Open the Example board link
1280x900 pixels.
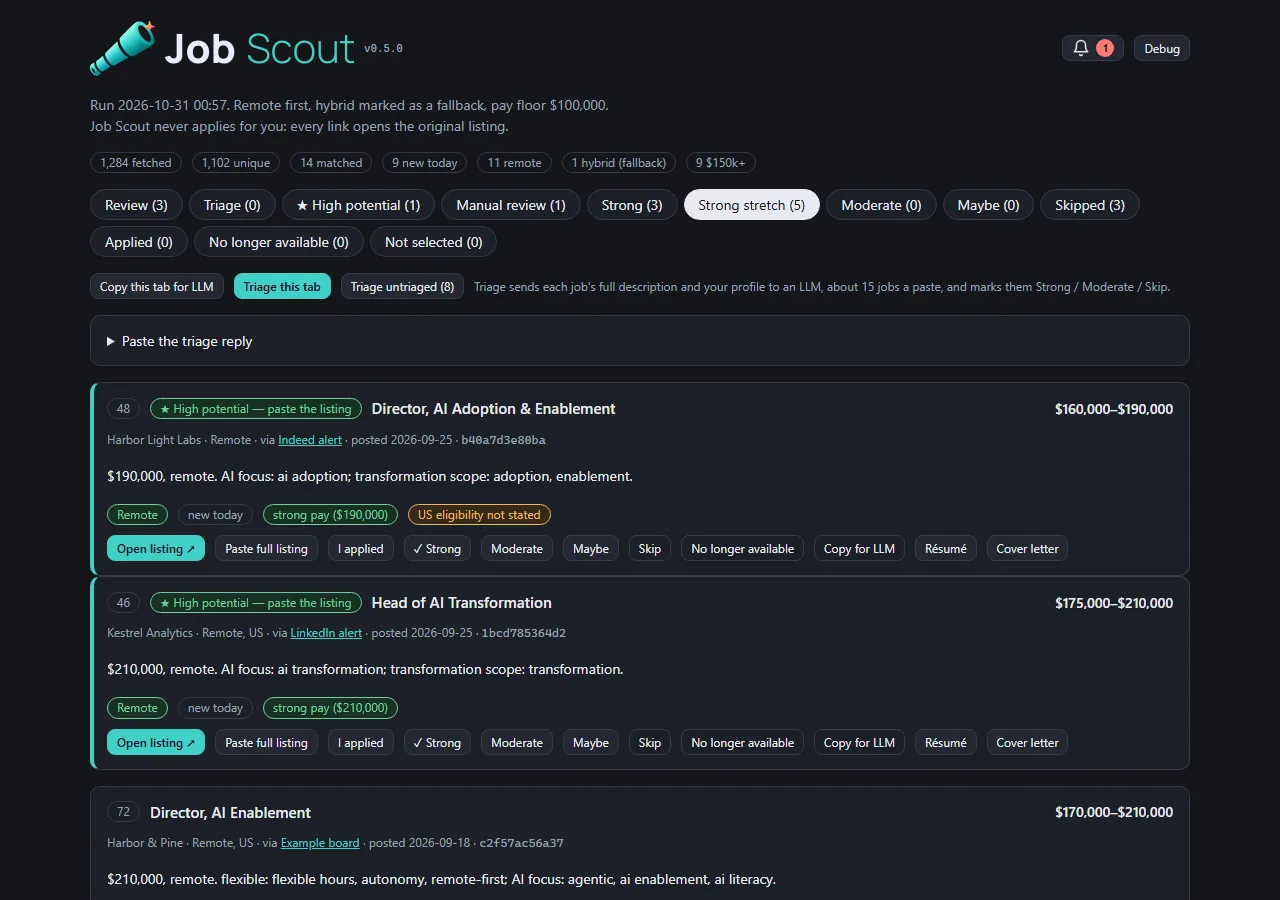320,843
